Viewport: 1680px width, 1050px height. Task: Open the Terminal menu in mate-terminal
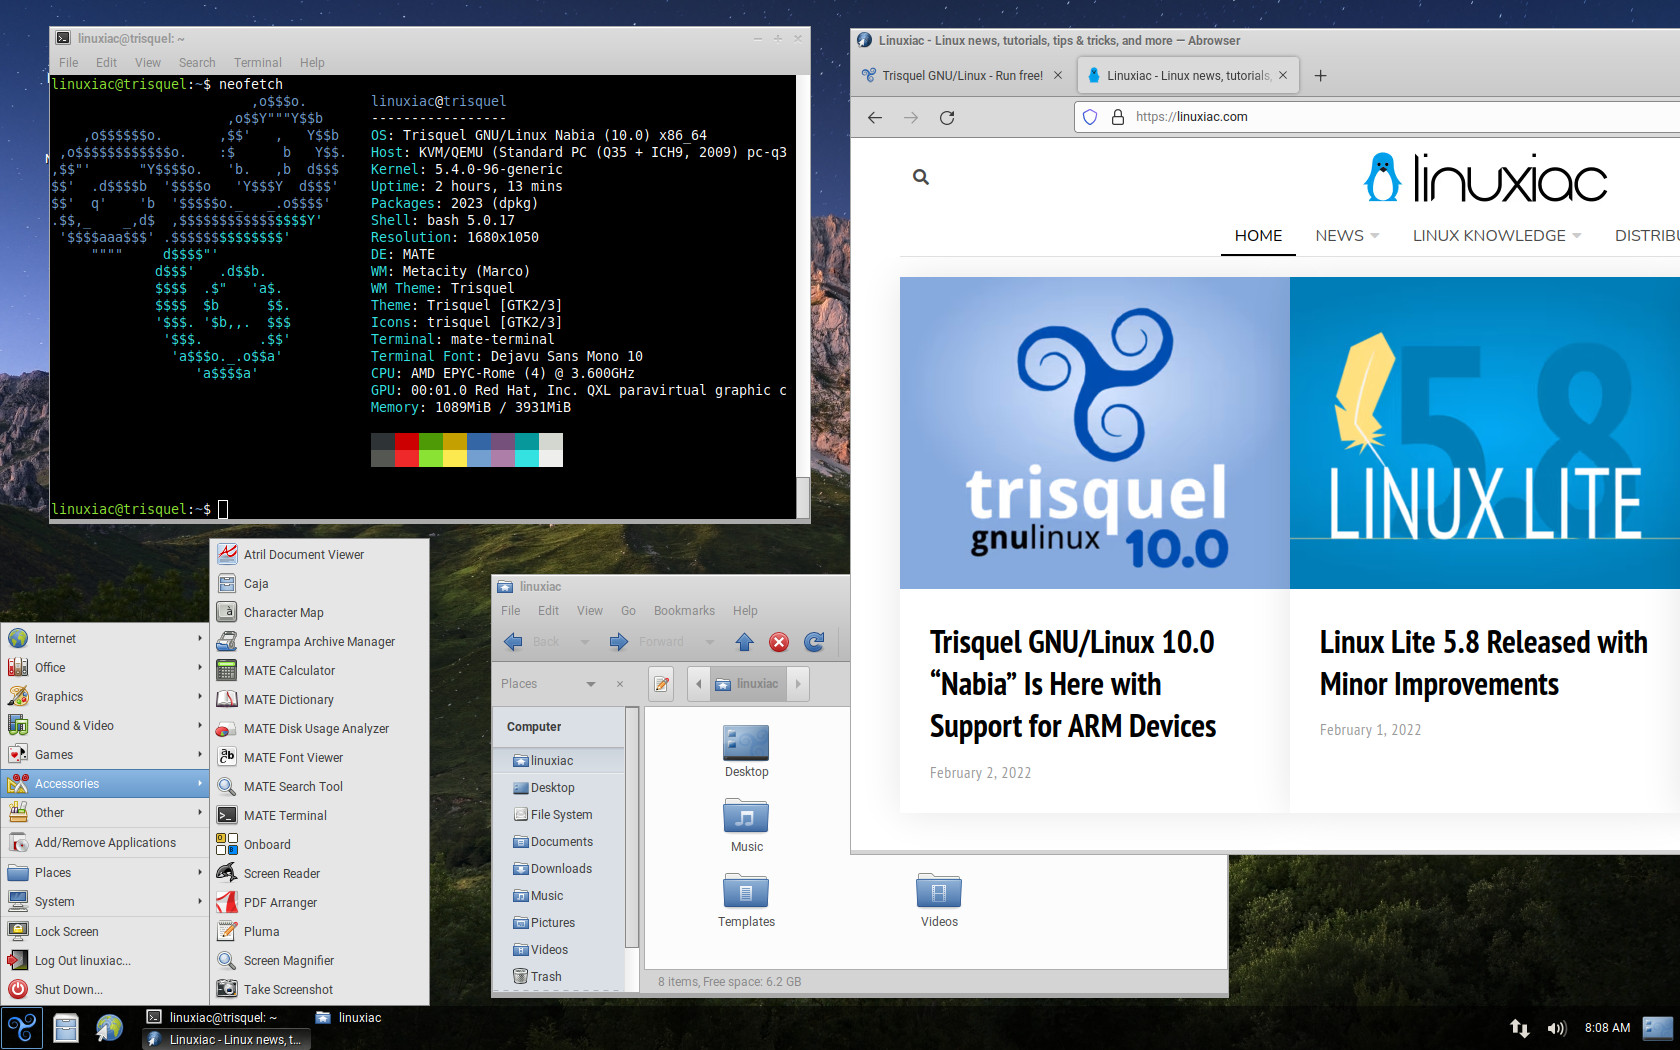pos(258,62)
